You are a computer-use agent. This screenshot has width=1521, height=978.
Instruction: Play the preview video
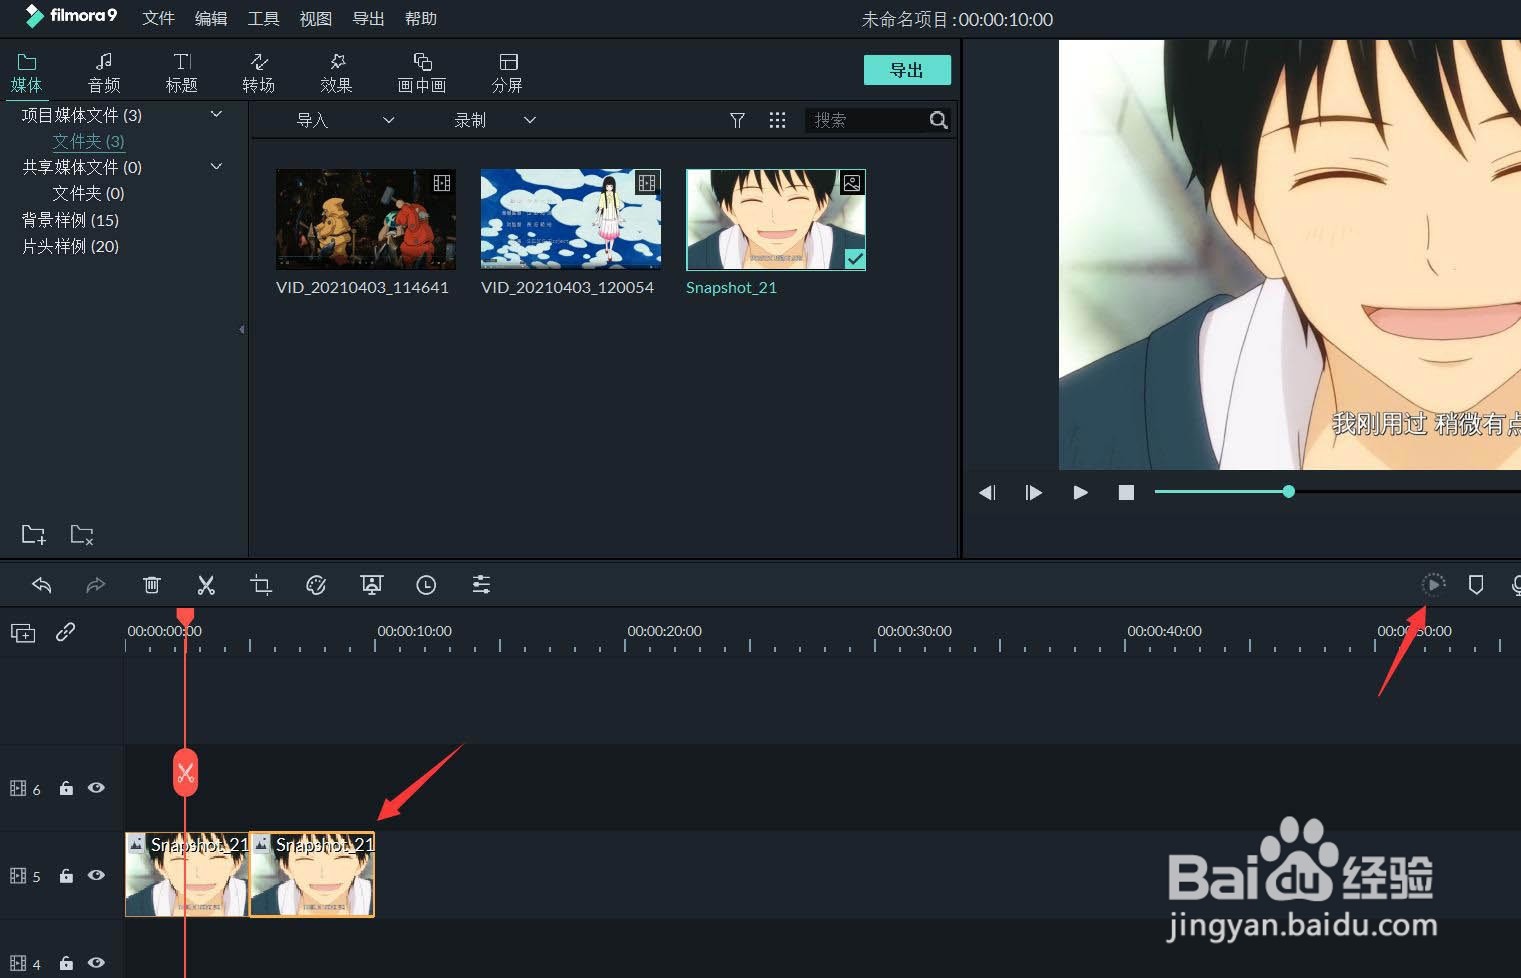(x=1080, y=492)
